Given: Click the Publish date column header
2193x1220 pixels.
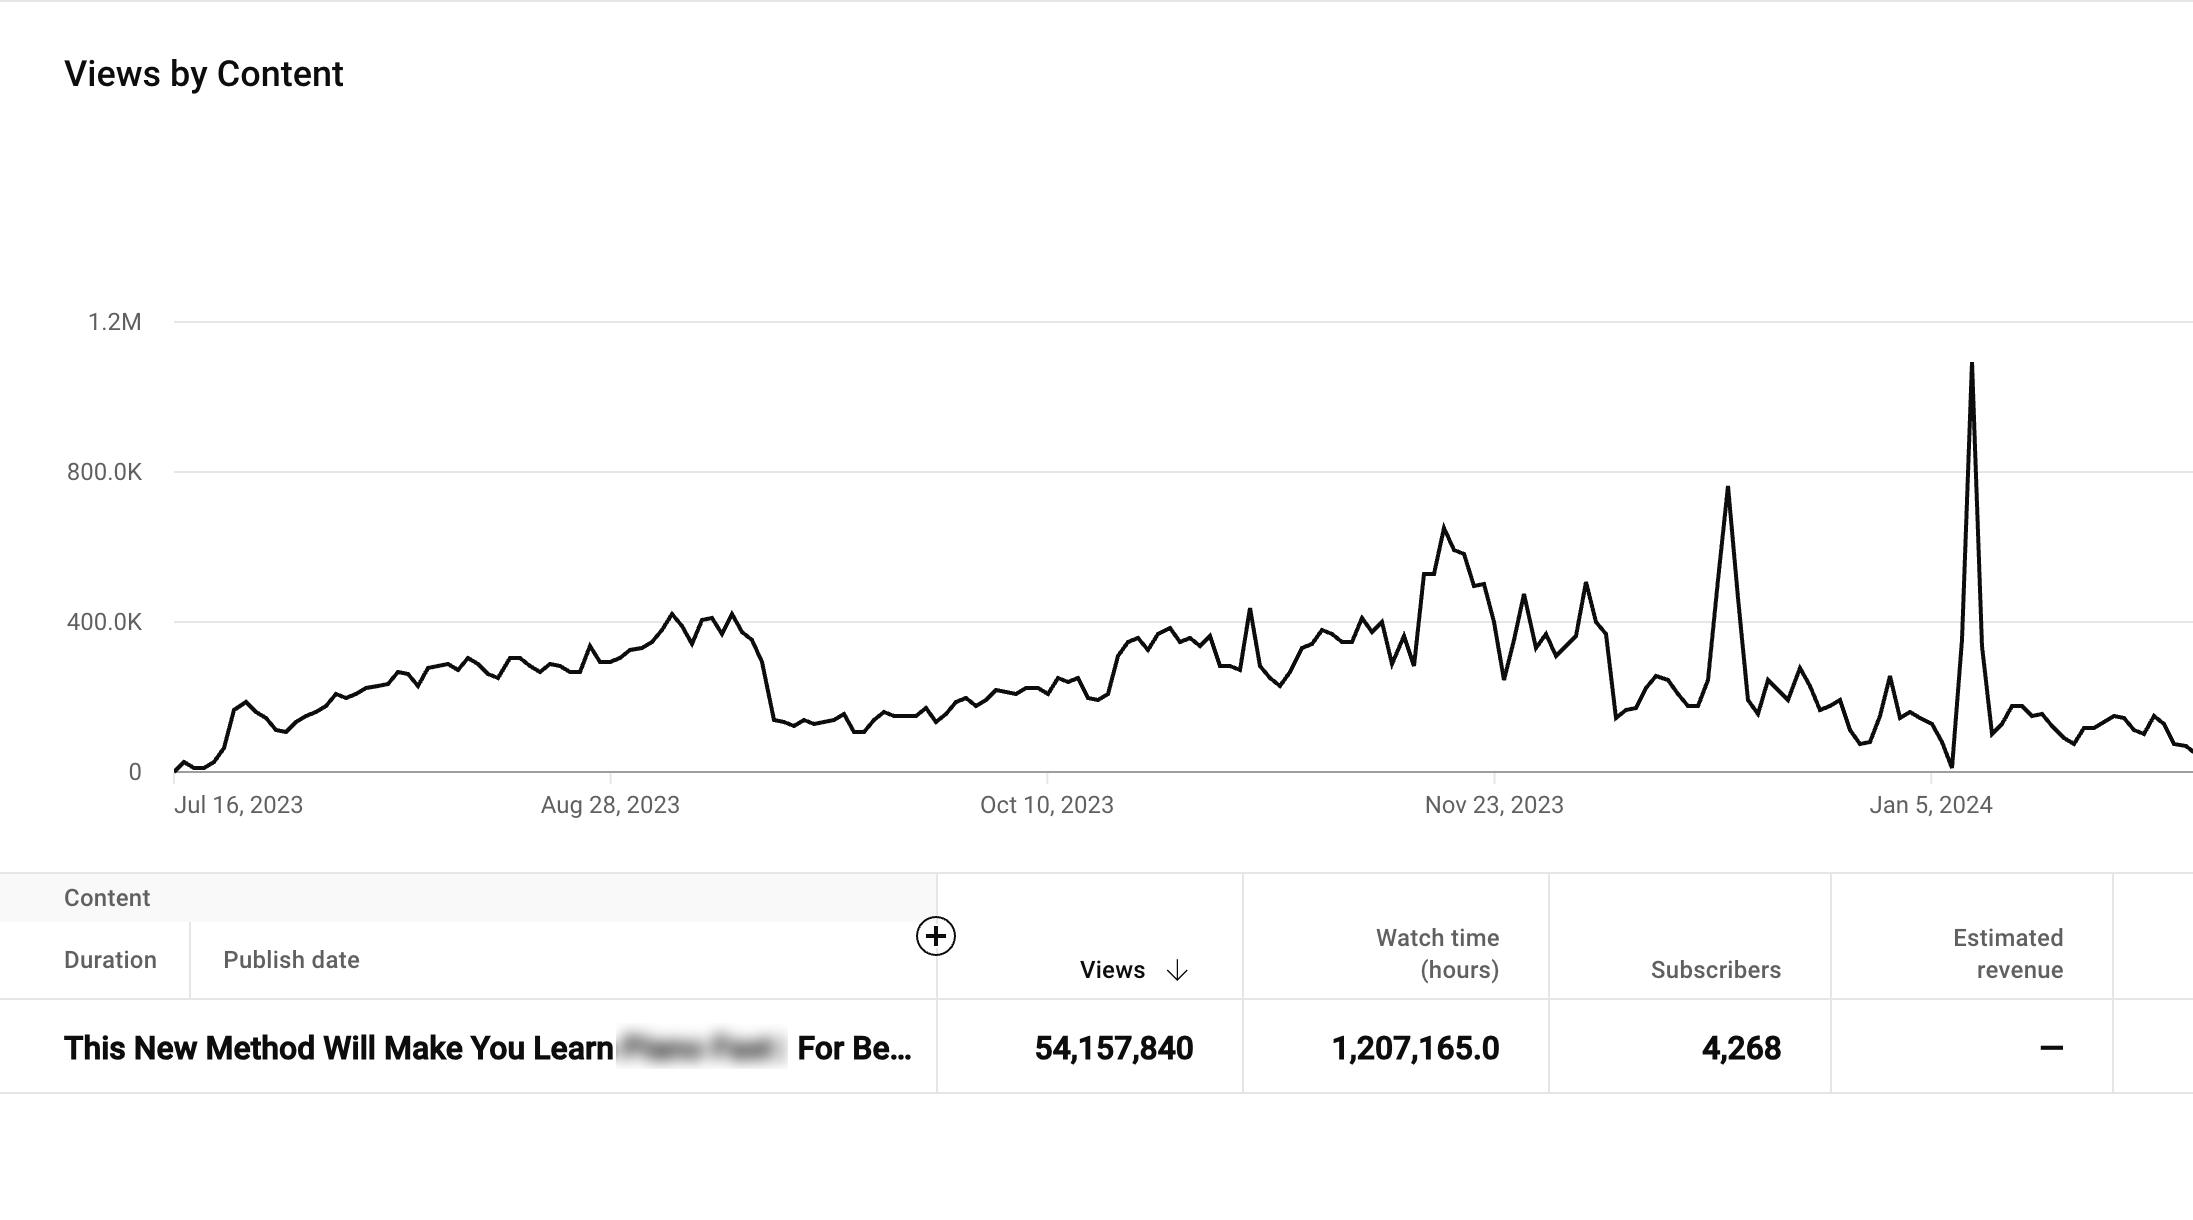Looking at the screenshot, I should coord(291,960).
